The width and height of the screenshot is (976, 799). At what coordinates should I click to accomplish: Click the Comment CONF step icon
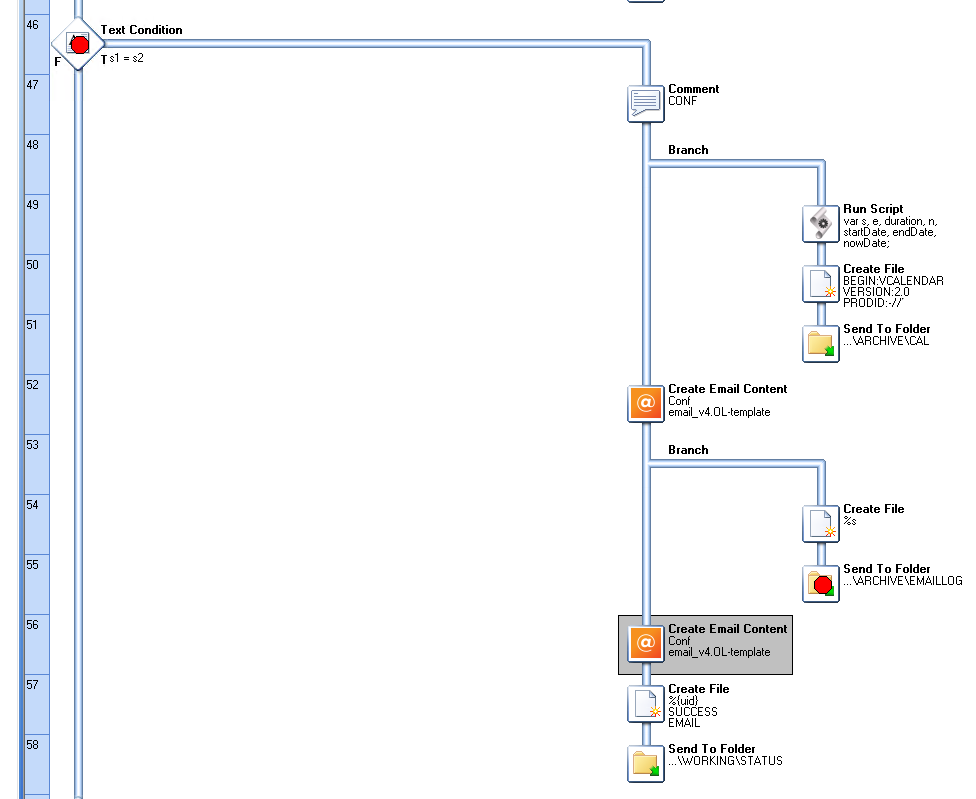coord(645,103)
